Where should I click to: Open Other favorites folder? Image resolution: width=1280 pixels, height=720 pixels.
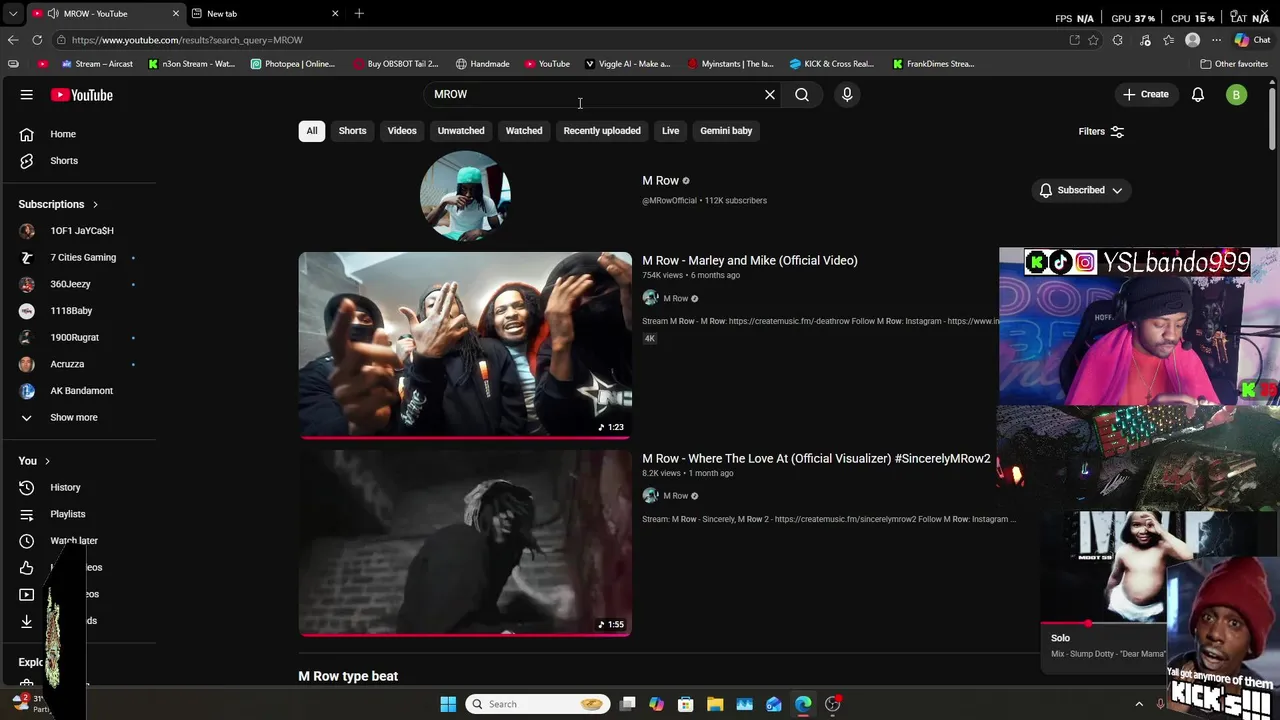[1234, 64]
